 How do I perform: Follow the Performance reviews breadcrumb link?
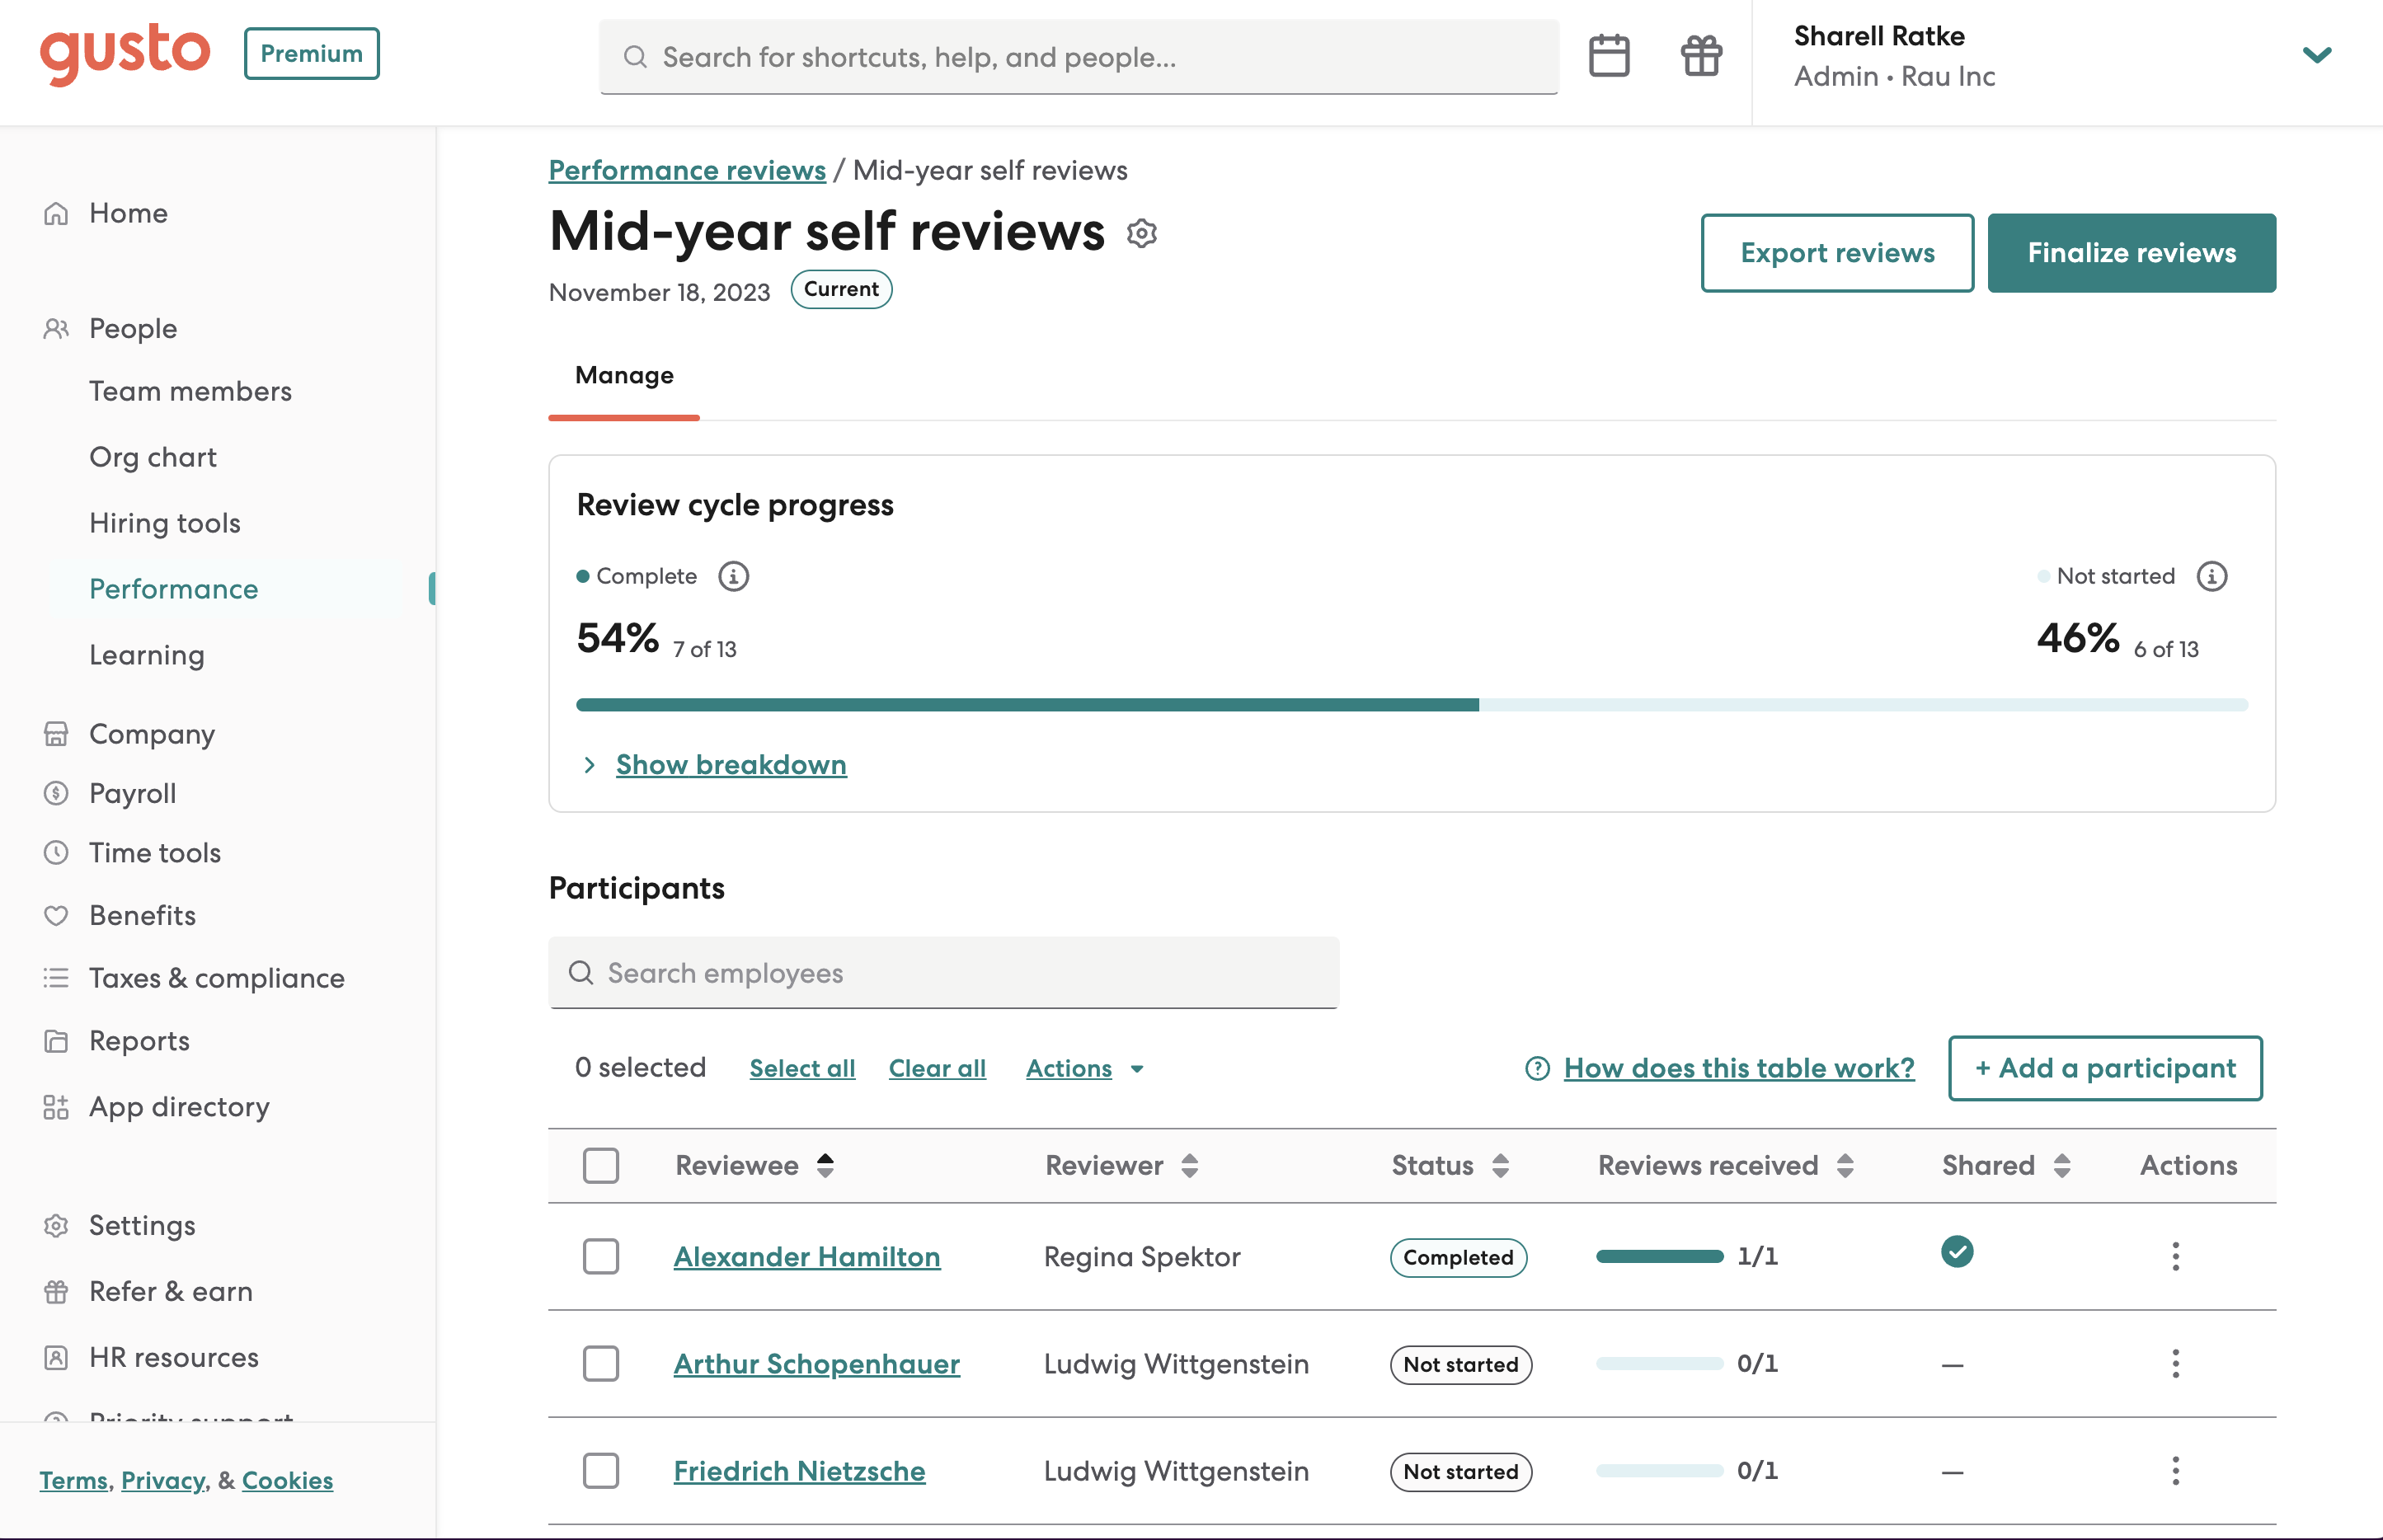point(687,171)
